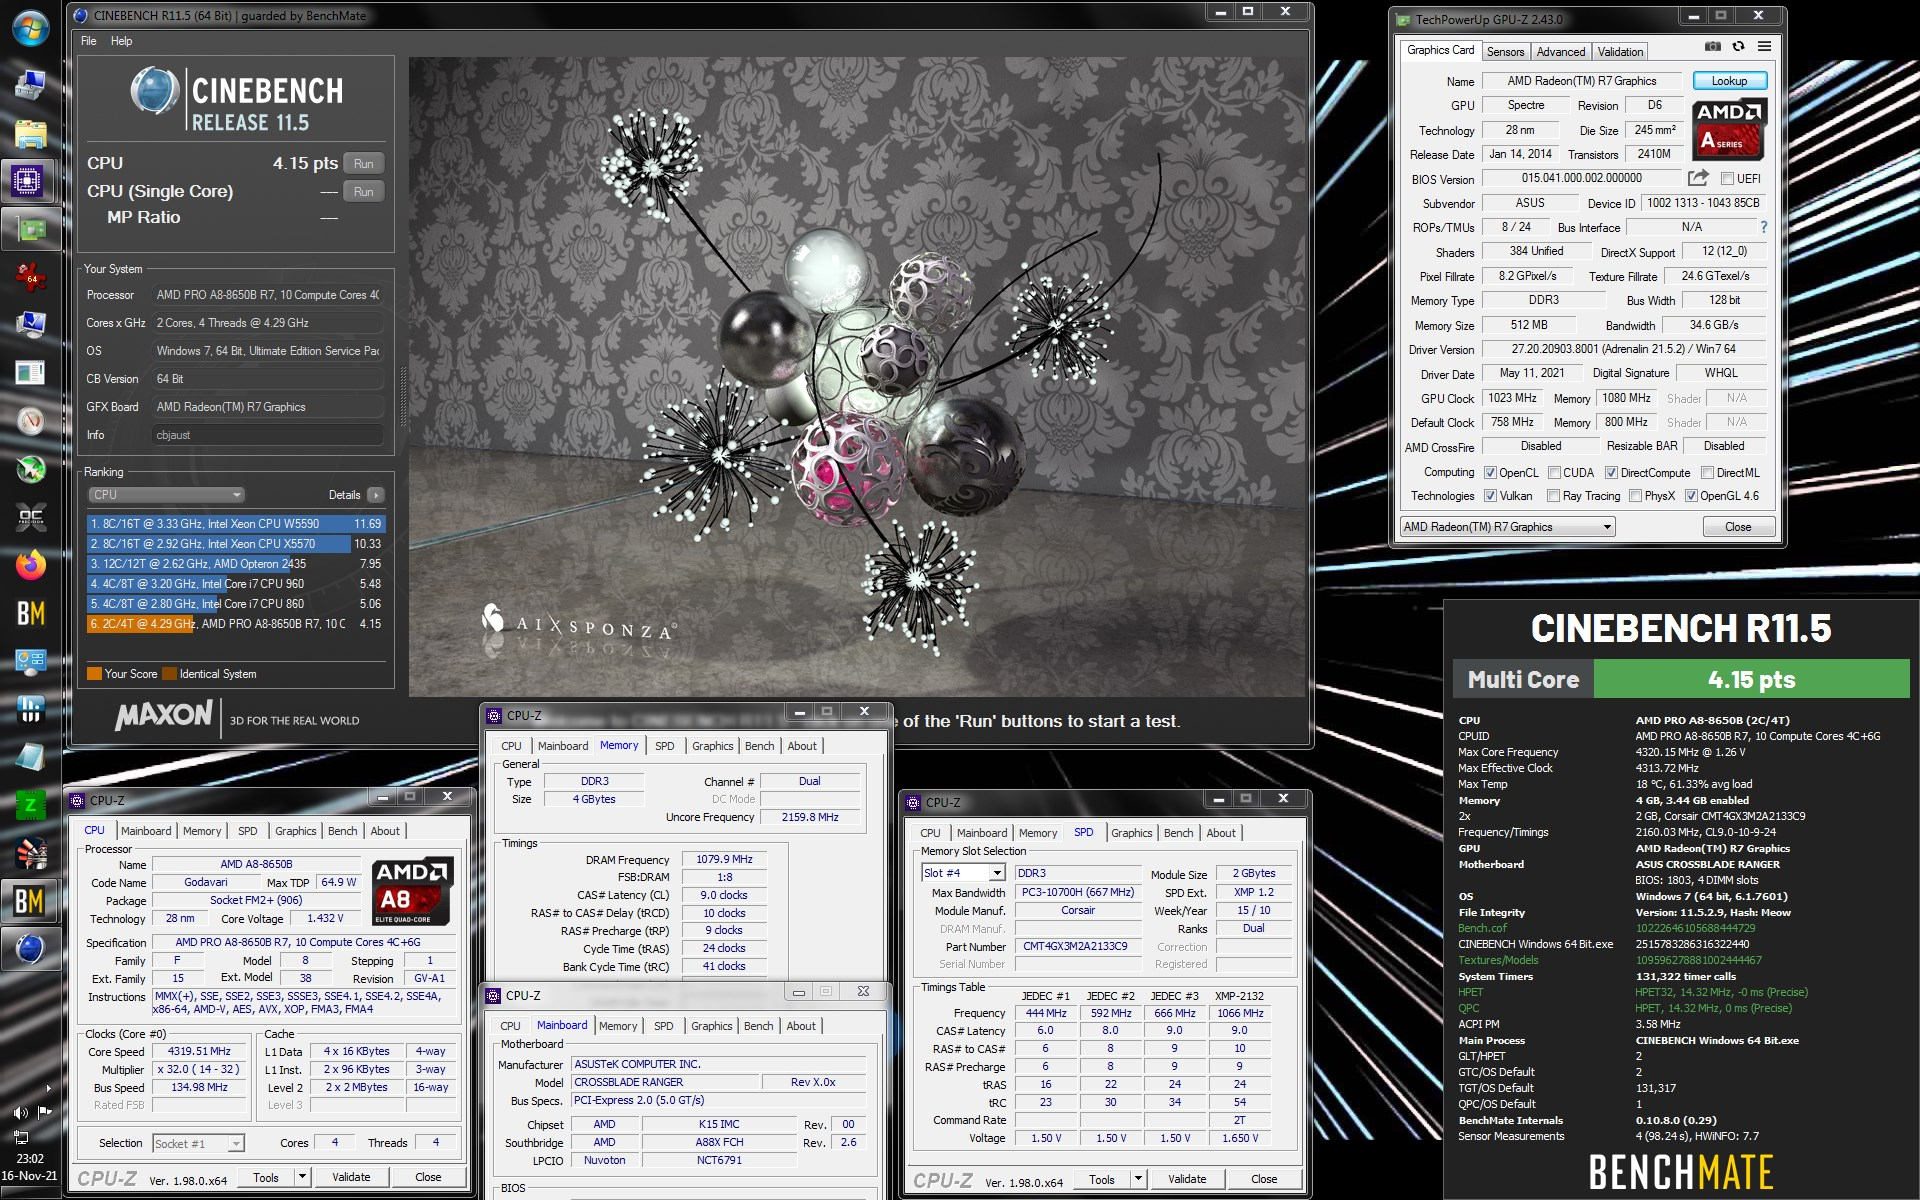The width and height of the screenshot is (1920, 1200).
Task: Select the active BenchMate taskbar button
Action: pos(30,901)
